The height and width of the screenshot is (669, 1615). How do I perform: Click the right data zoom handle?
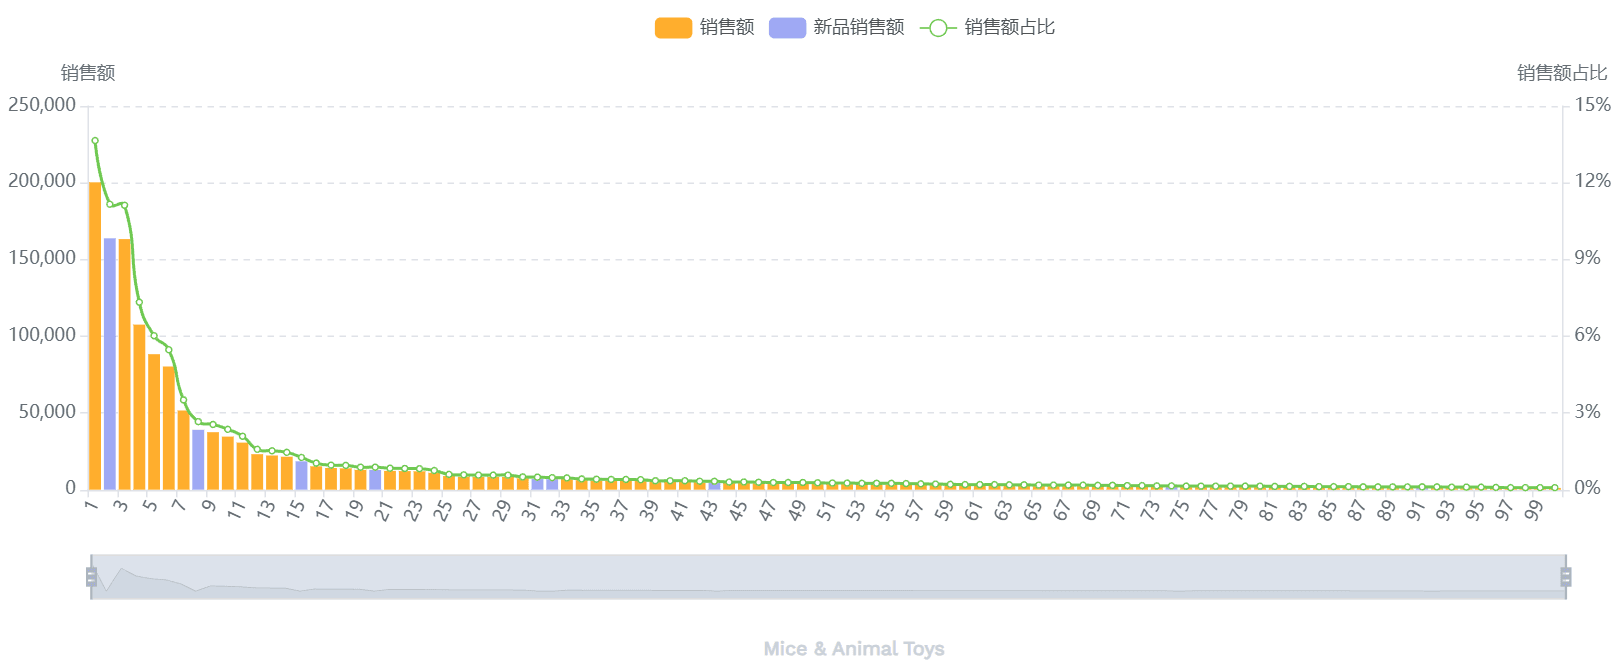point(1566,577)
